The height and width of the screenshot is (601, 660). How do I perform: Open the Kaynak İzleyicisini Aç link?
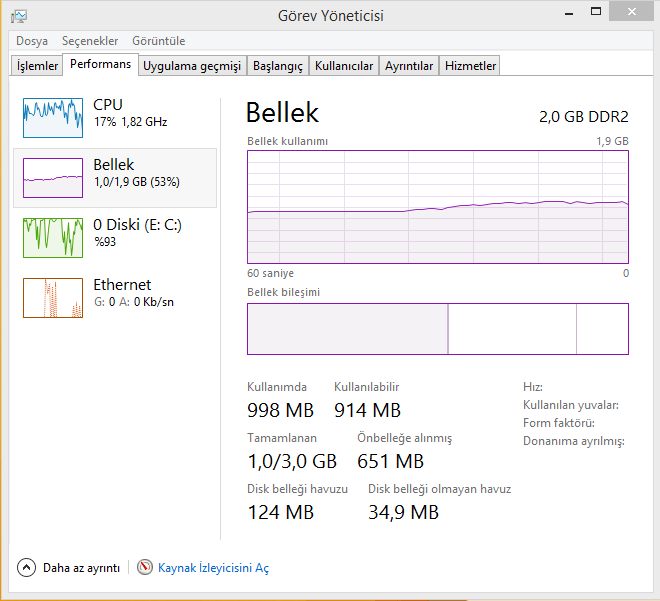click(x=213, y=568)
